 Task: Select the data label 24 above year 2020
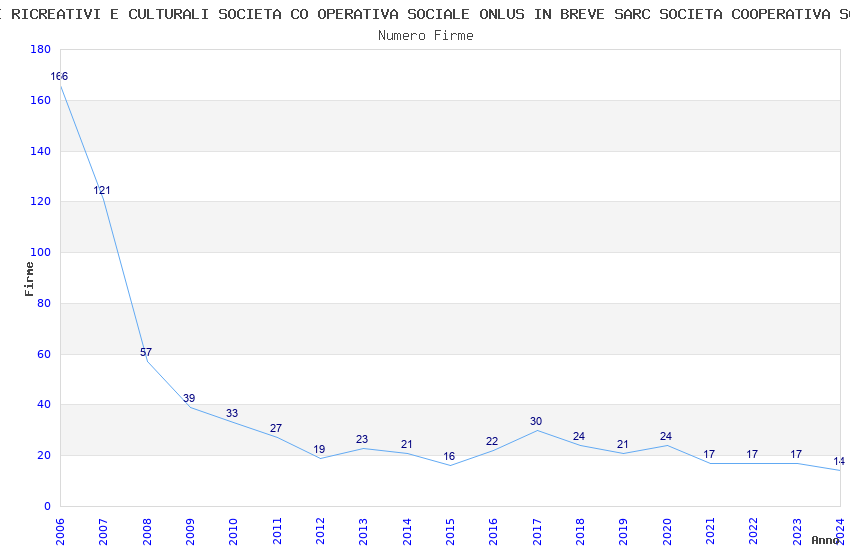(x=666, y=437)
